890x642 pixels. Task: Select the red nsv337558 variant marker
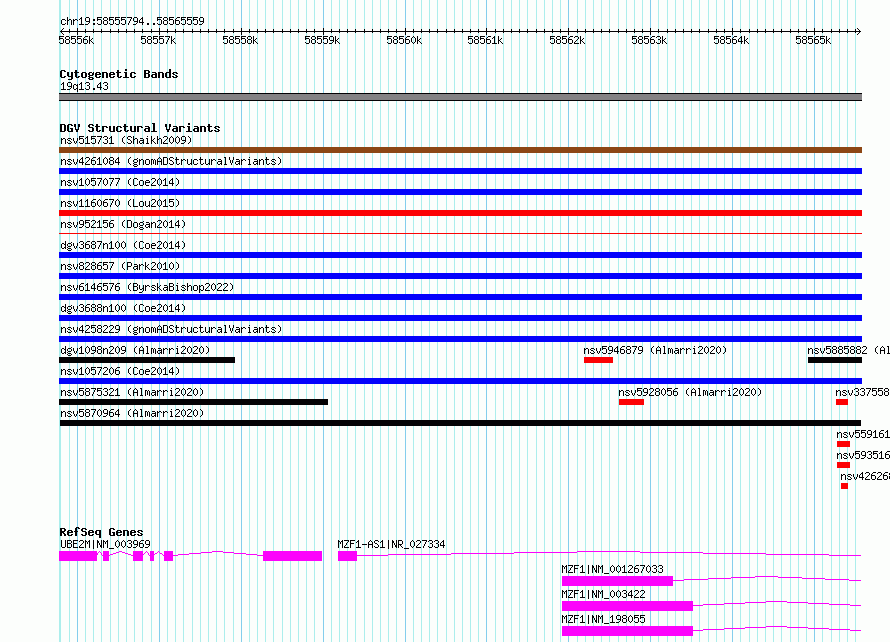pyautogui.click(x=842, y=402)
